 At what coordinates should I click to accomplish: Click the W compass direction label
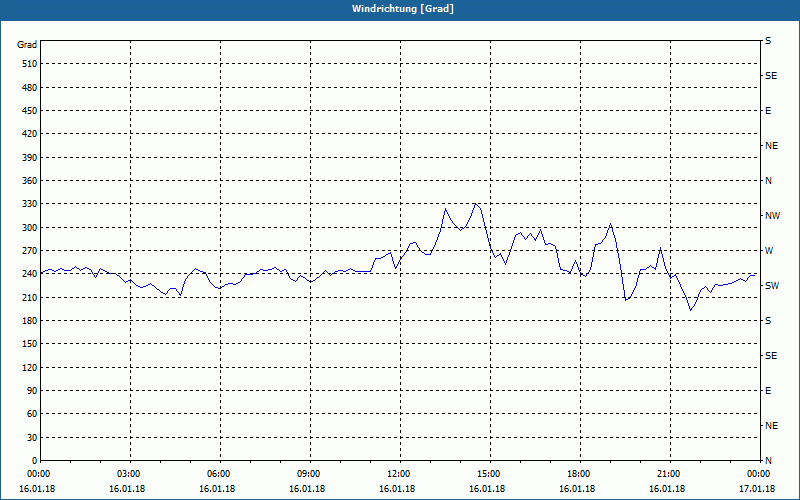coord(769,251)
